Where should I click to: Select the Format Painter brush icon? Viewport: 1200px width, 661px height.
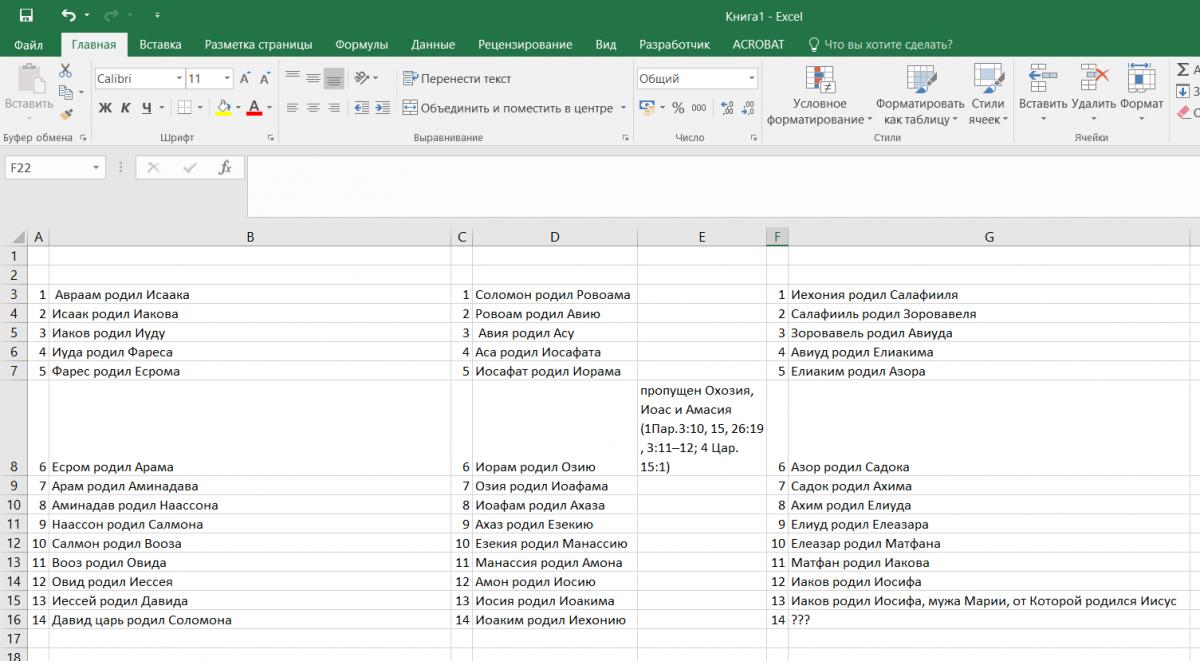click(x=65, y=115)
